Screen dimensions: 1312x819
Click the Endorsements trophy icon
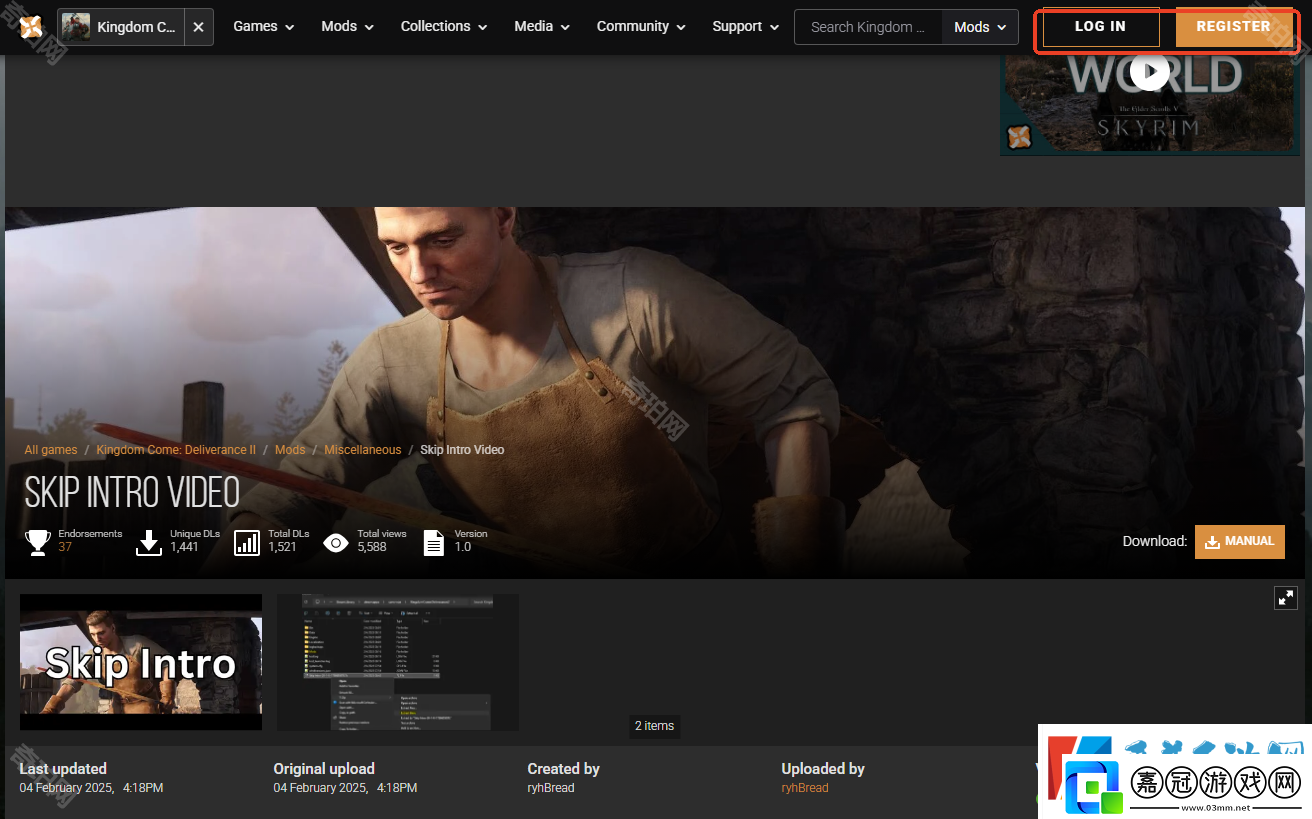point(38,542)
